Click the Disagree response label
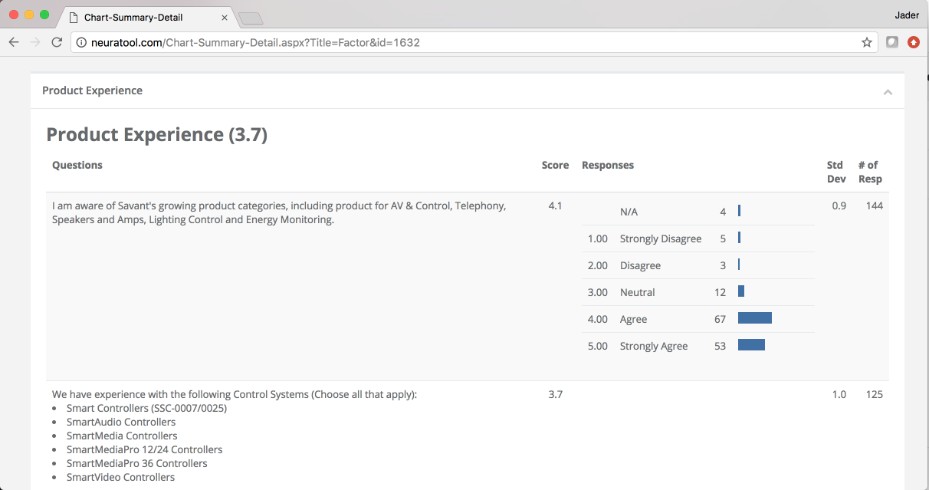The width and height of the screenshot is (929, 490). pos(640,265)
